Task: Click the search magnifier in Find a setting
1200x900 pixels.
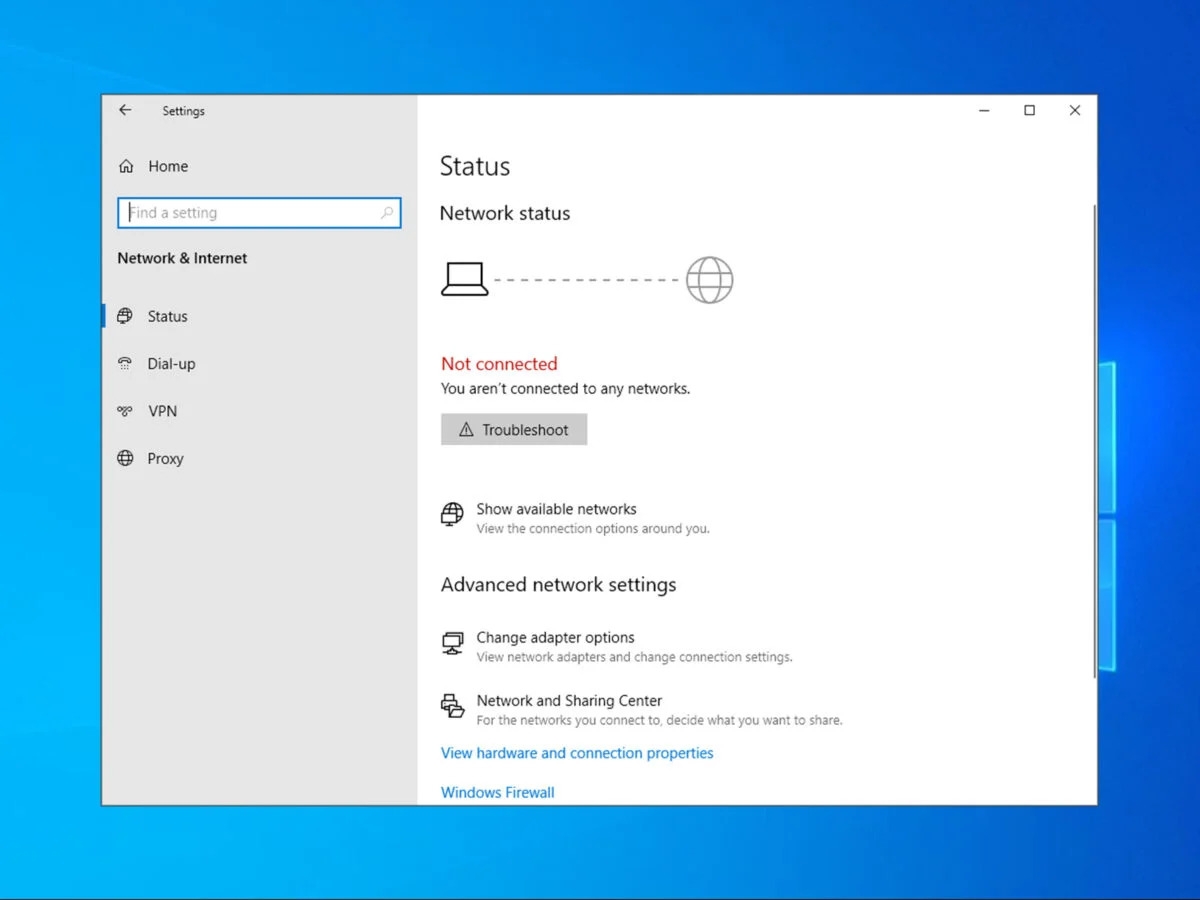Action: pyautogui.click(x=387, y=213)
